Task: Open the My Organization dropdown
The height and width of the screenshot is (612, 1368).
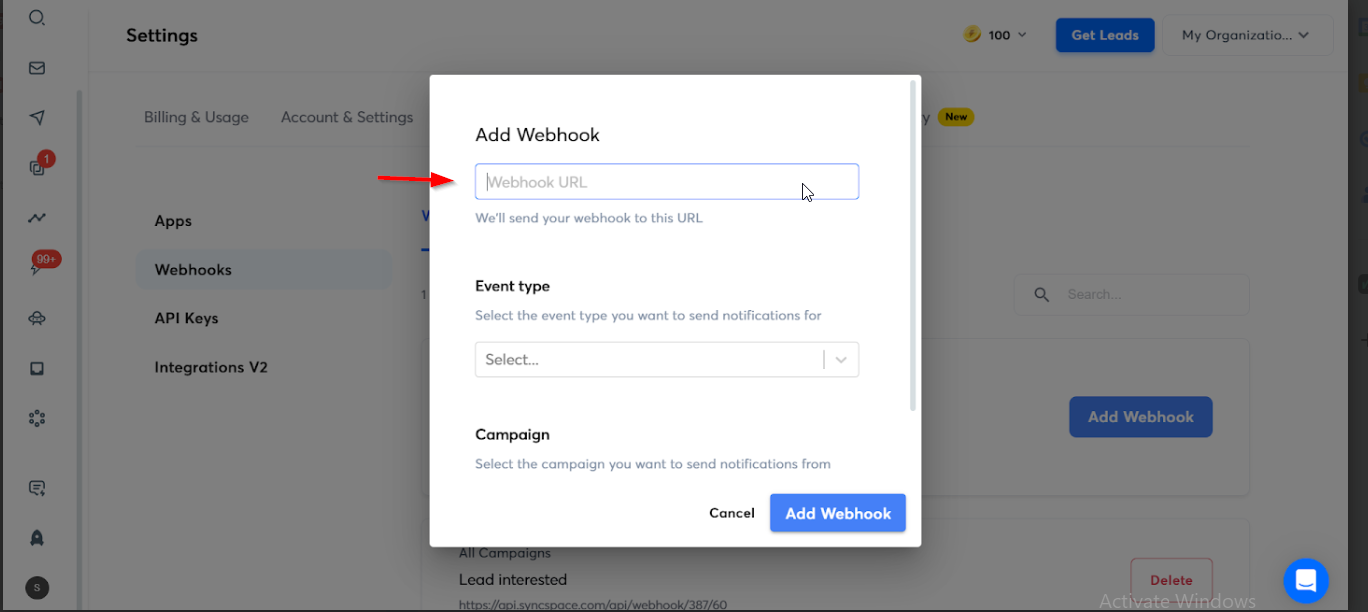Action: pyautogui.click(x=1245, y=36)
